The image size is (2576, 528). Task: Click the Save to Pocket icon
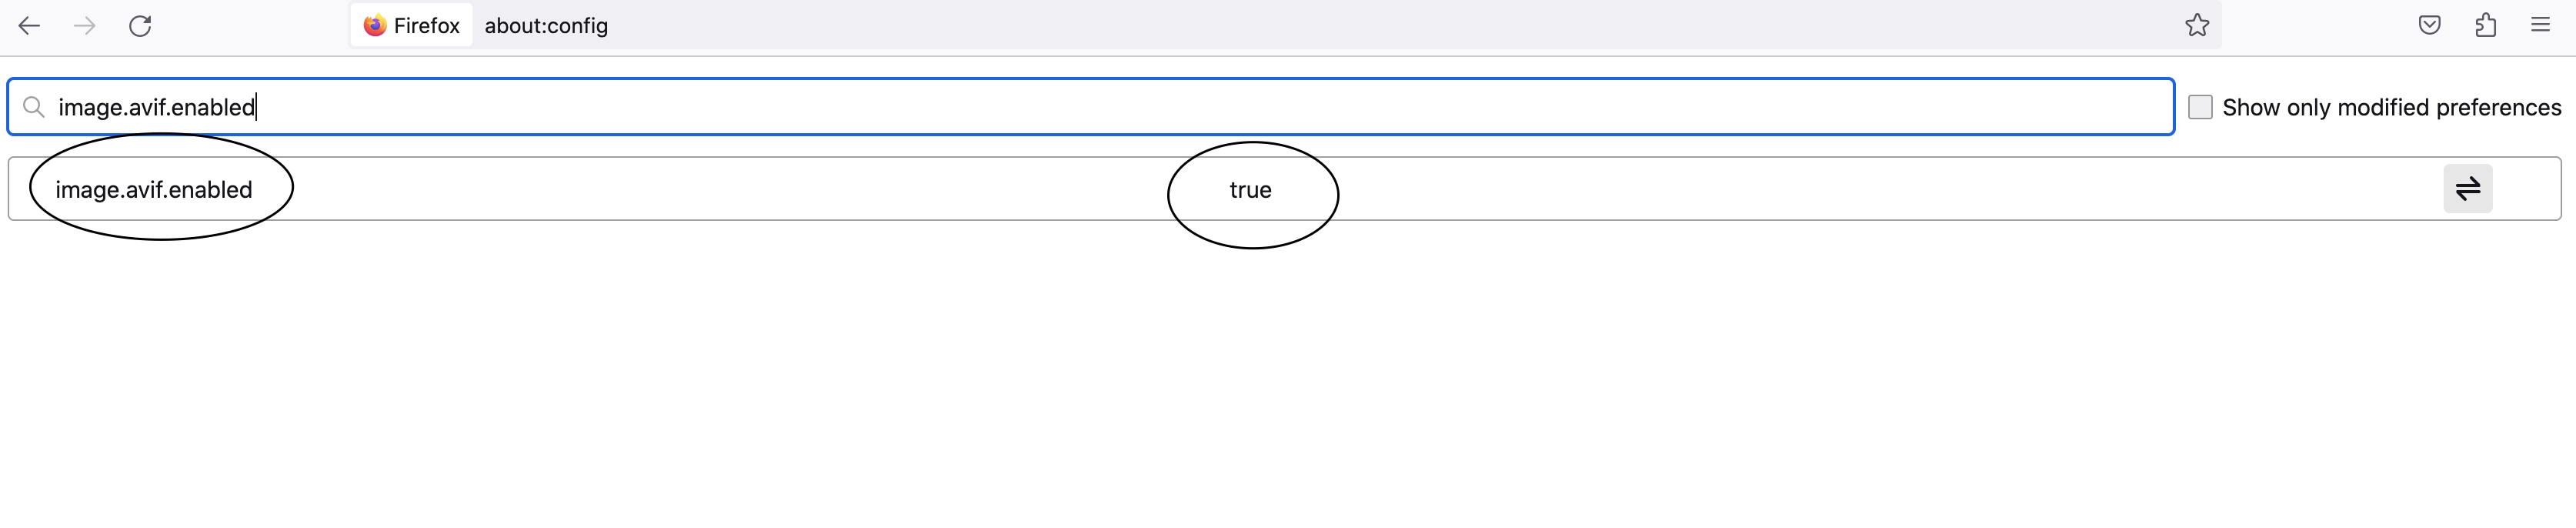(x=2430, y=26)
